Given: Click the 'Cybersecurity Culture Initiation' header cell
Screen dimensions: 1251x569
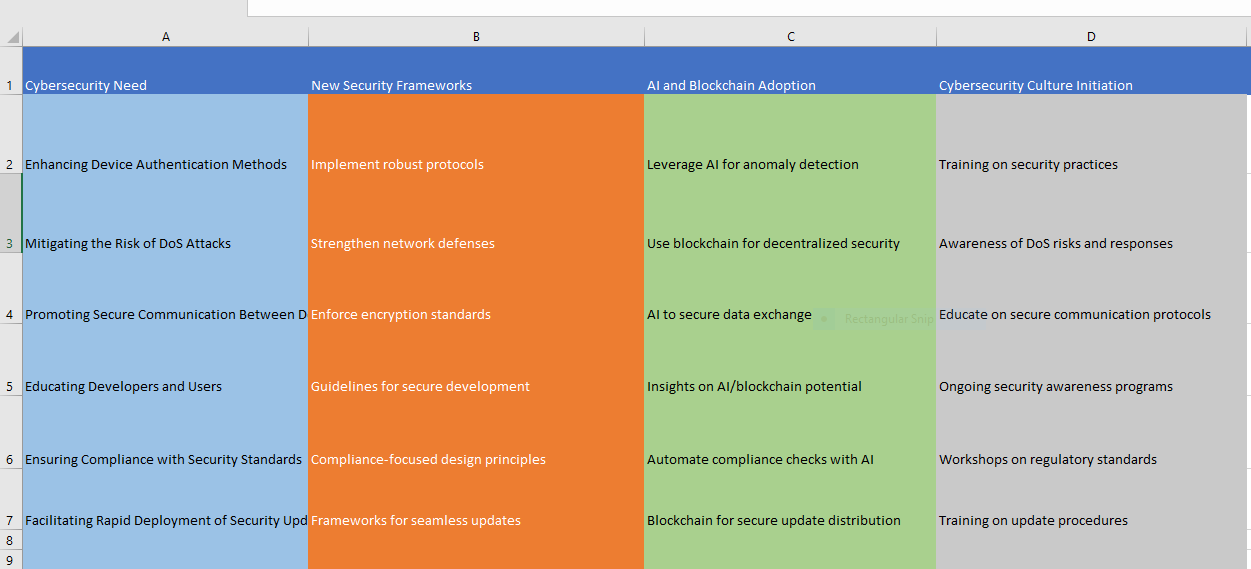Looking at the screenshot, I should [x=1091, y=70].
